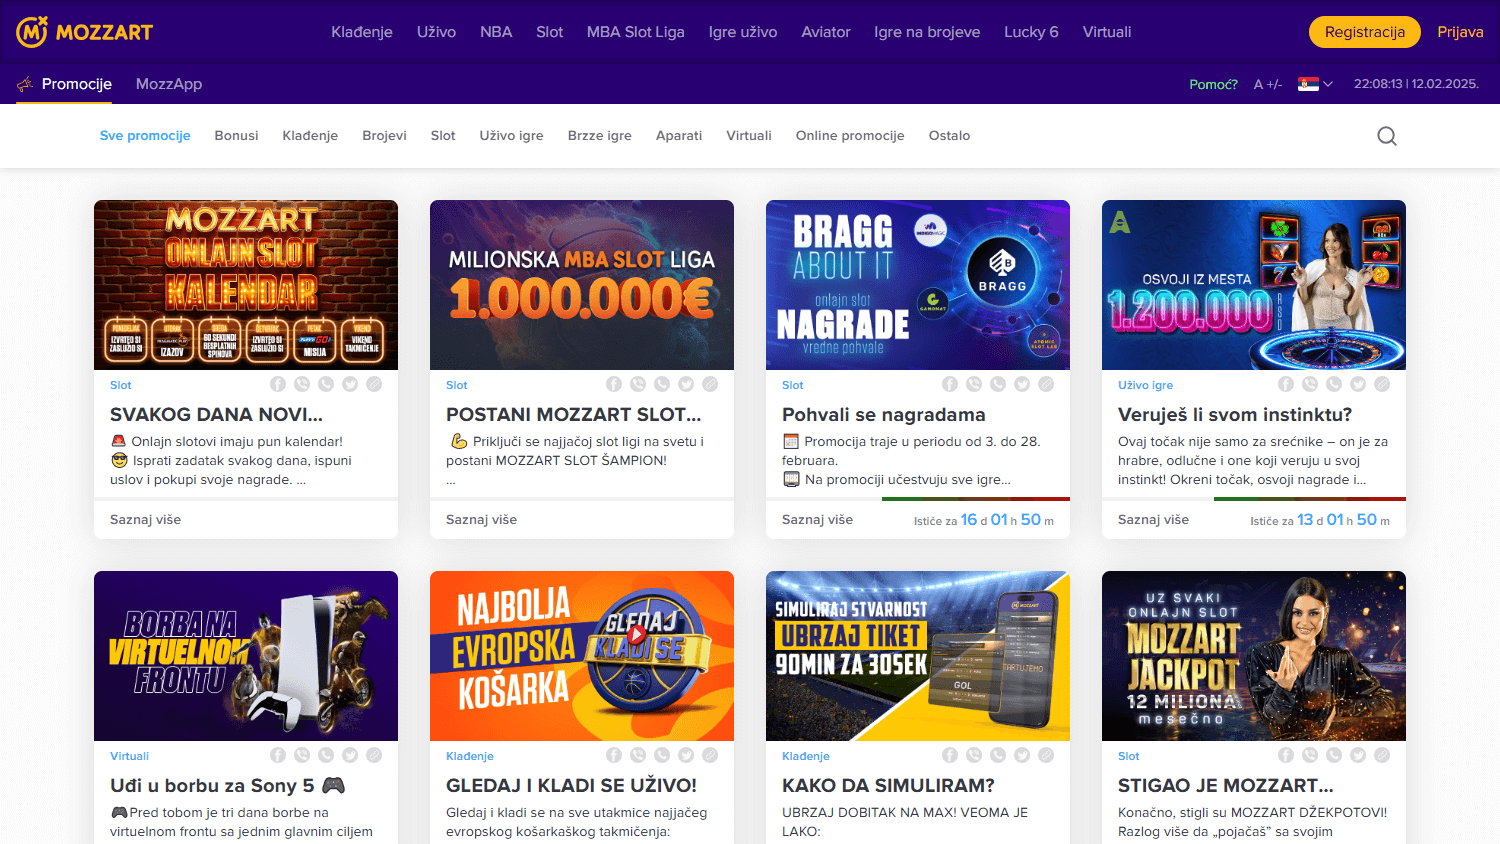Share POSTANI MOZZART SLOT card on Facebook
The width and height of the screenshot is (1500, 844).
point(614,384)
